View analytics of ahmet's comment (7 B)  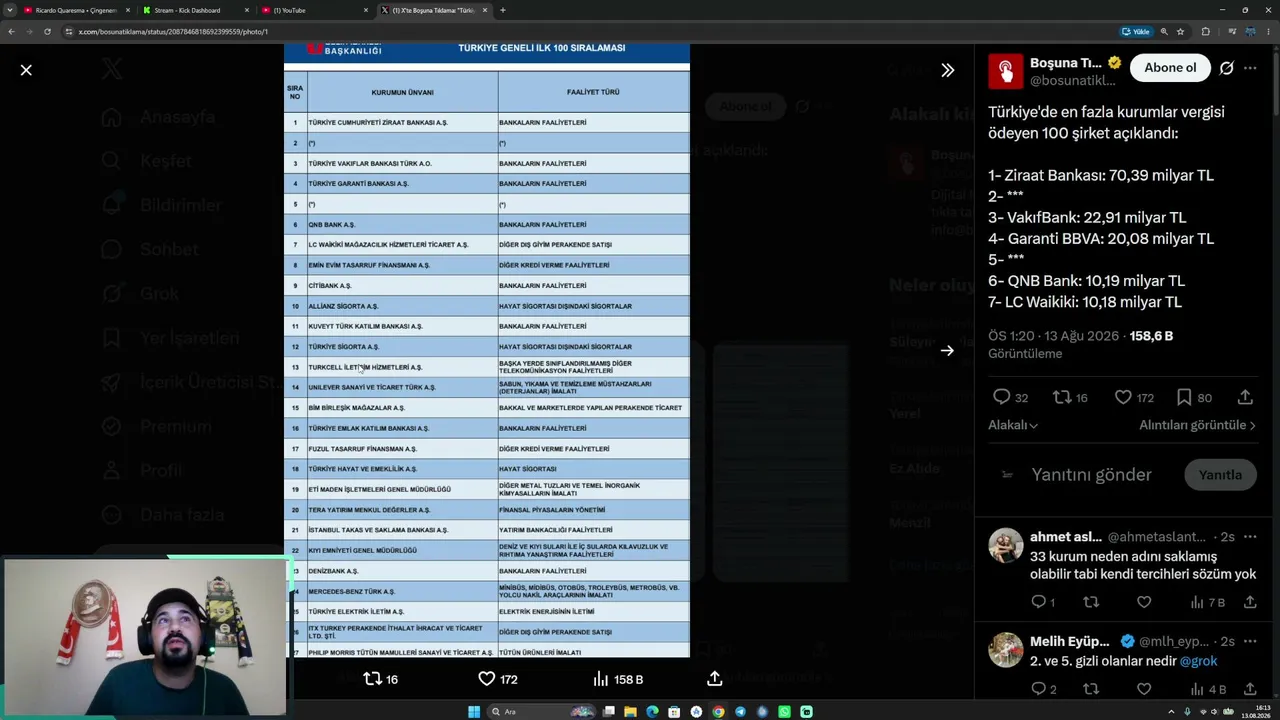point(1208,602)
